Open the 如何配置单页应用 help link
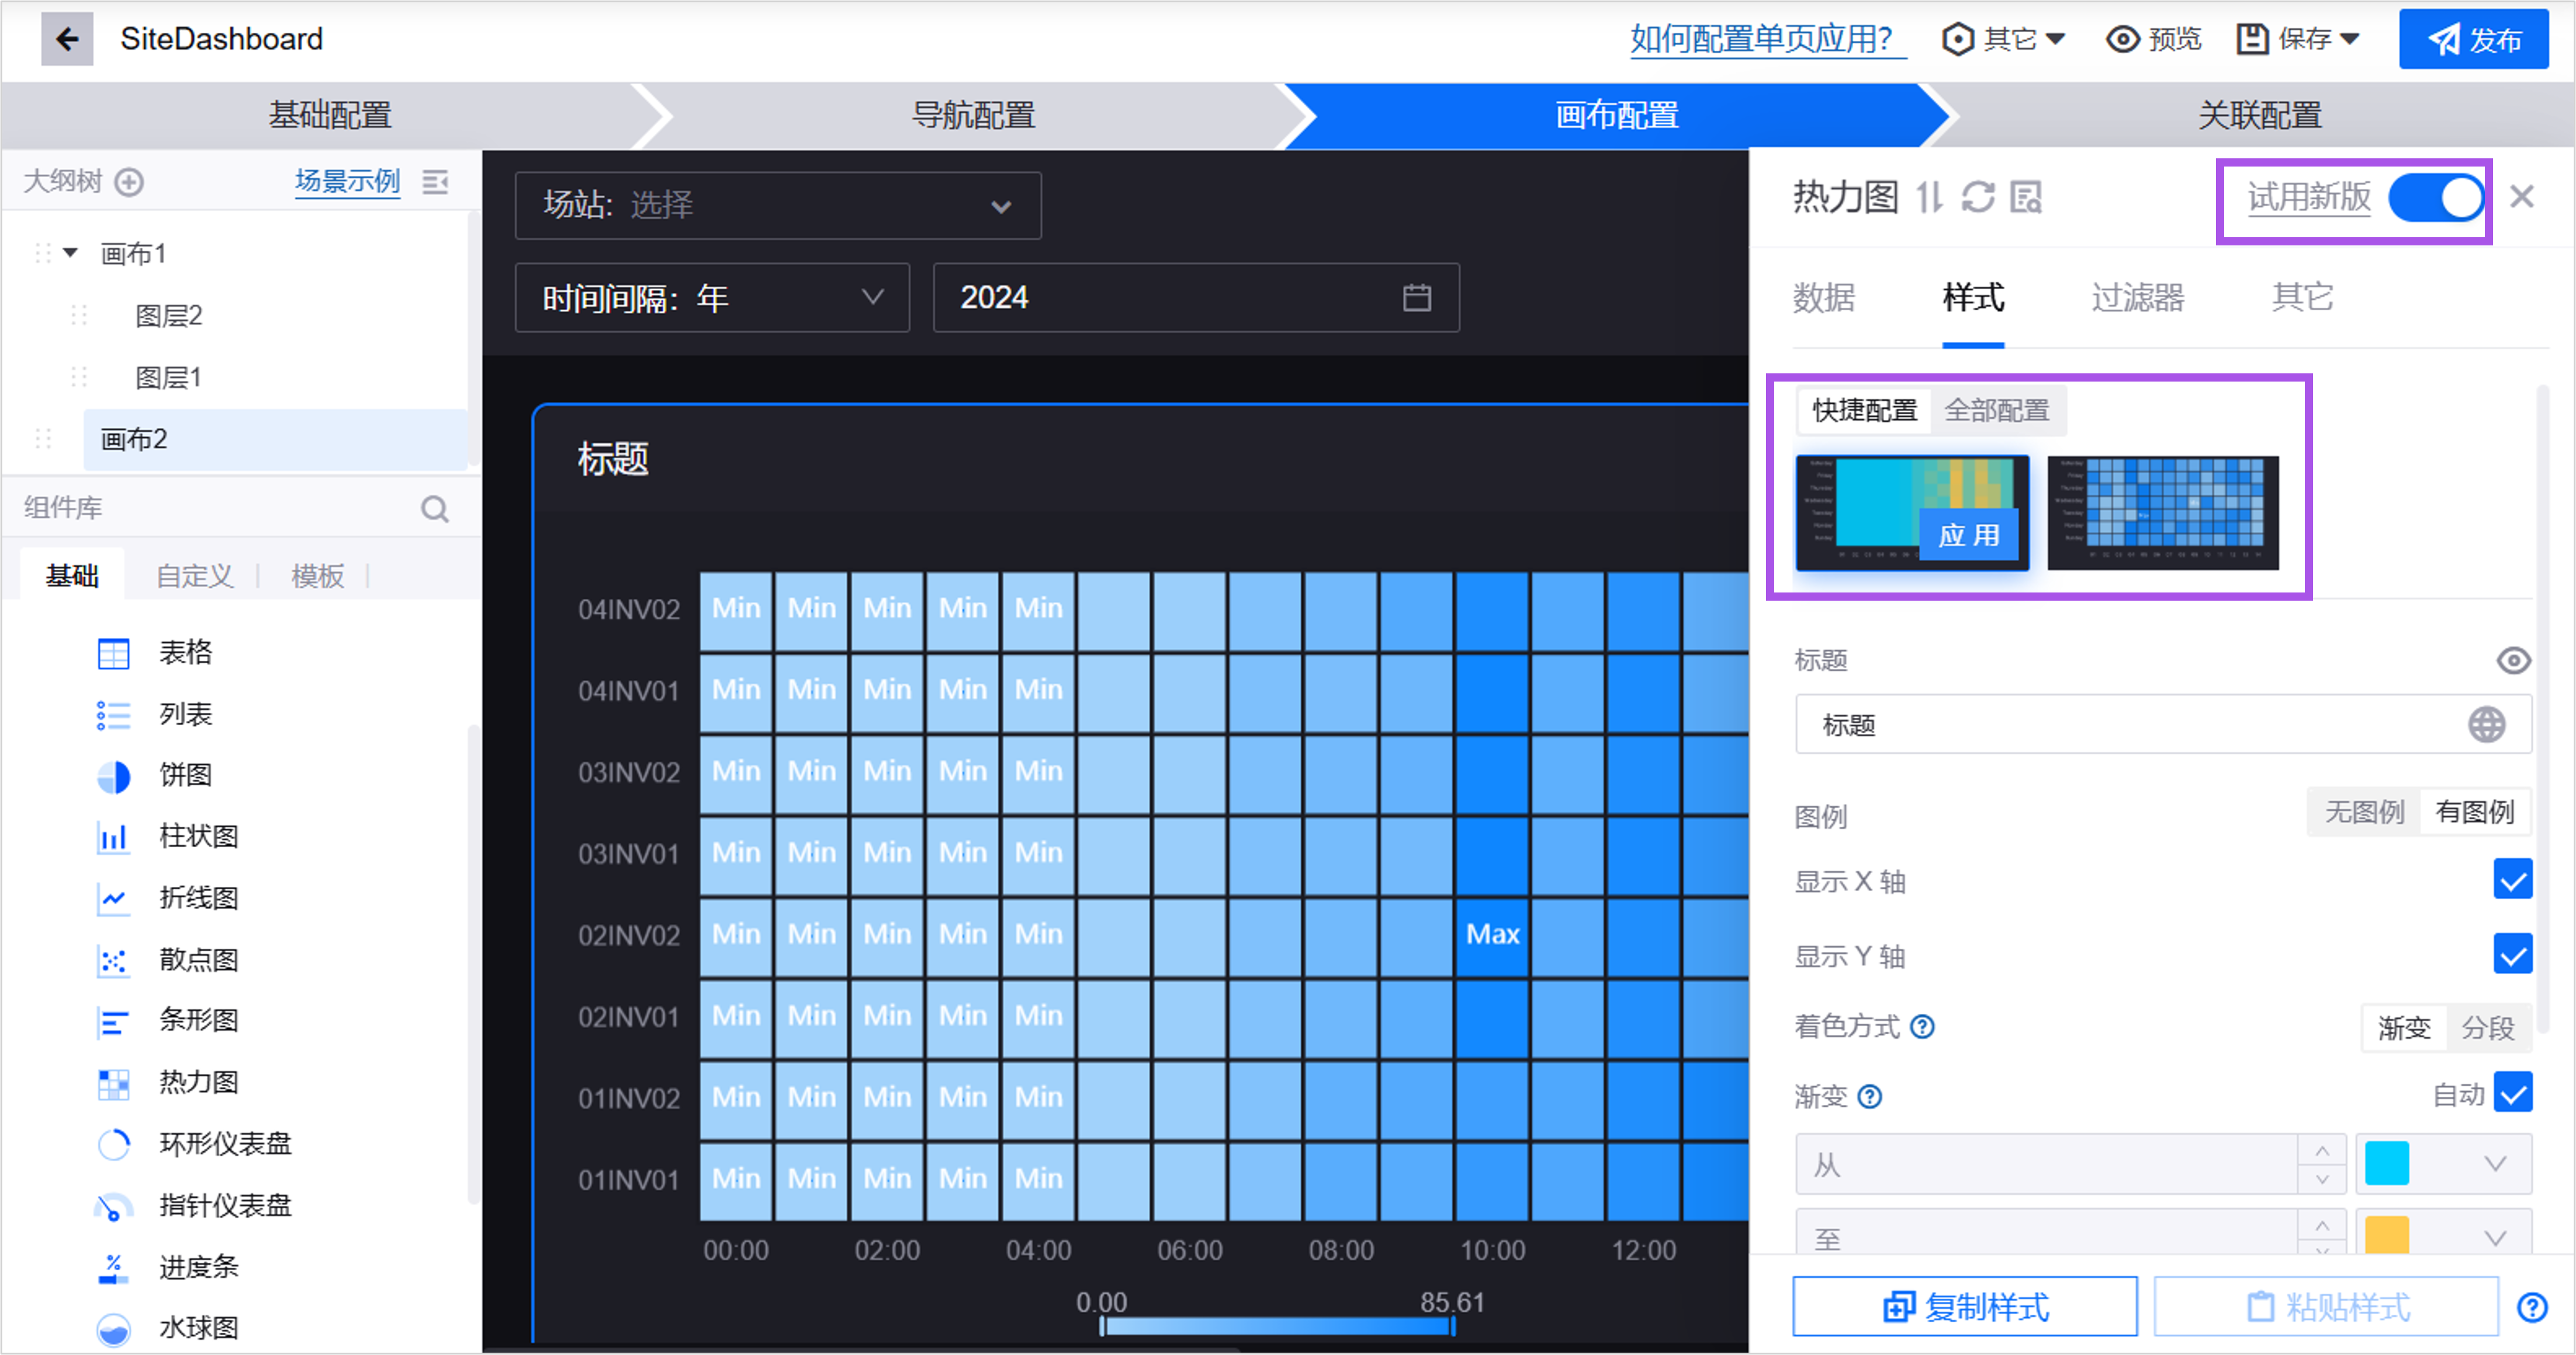This screenshot has width=2576, height=1355. click(x=1766, y=39)
